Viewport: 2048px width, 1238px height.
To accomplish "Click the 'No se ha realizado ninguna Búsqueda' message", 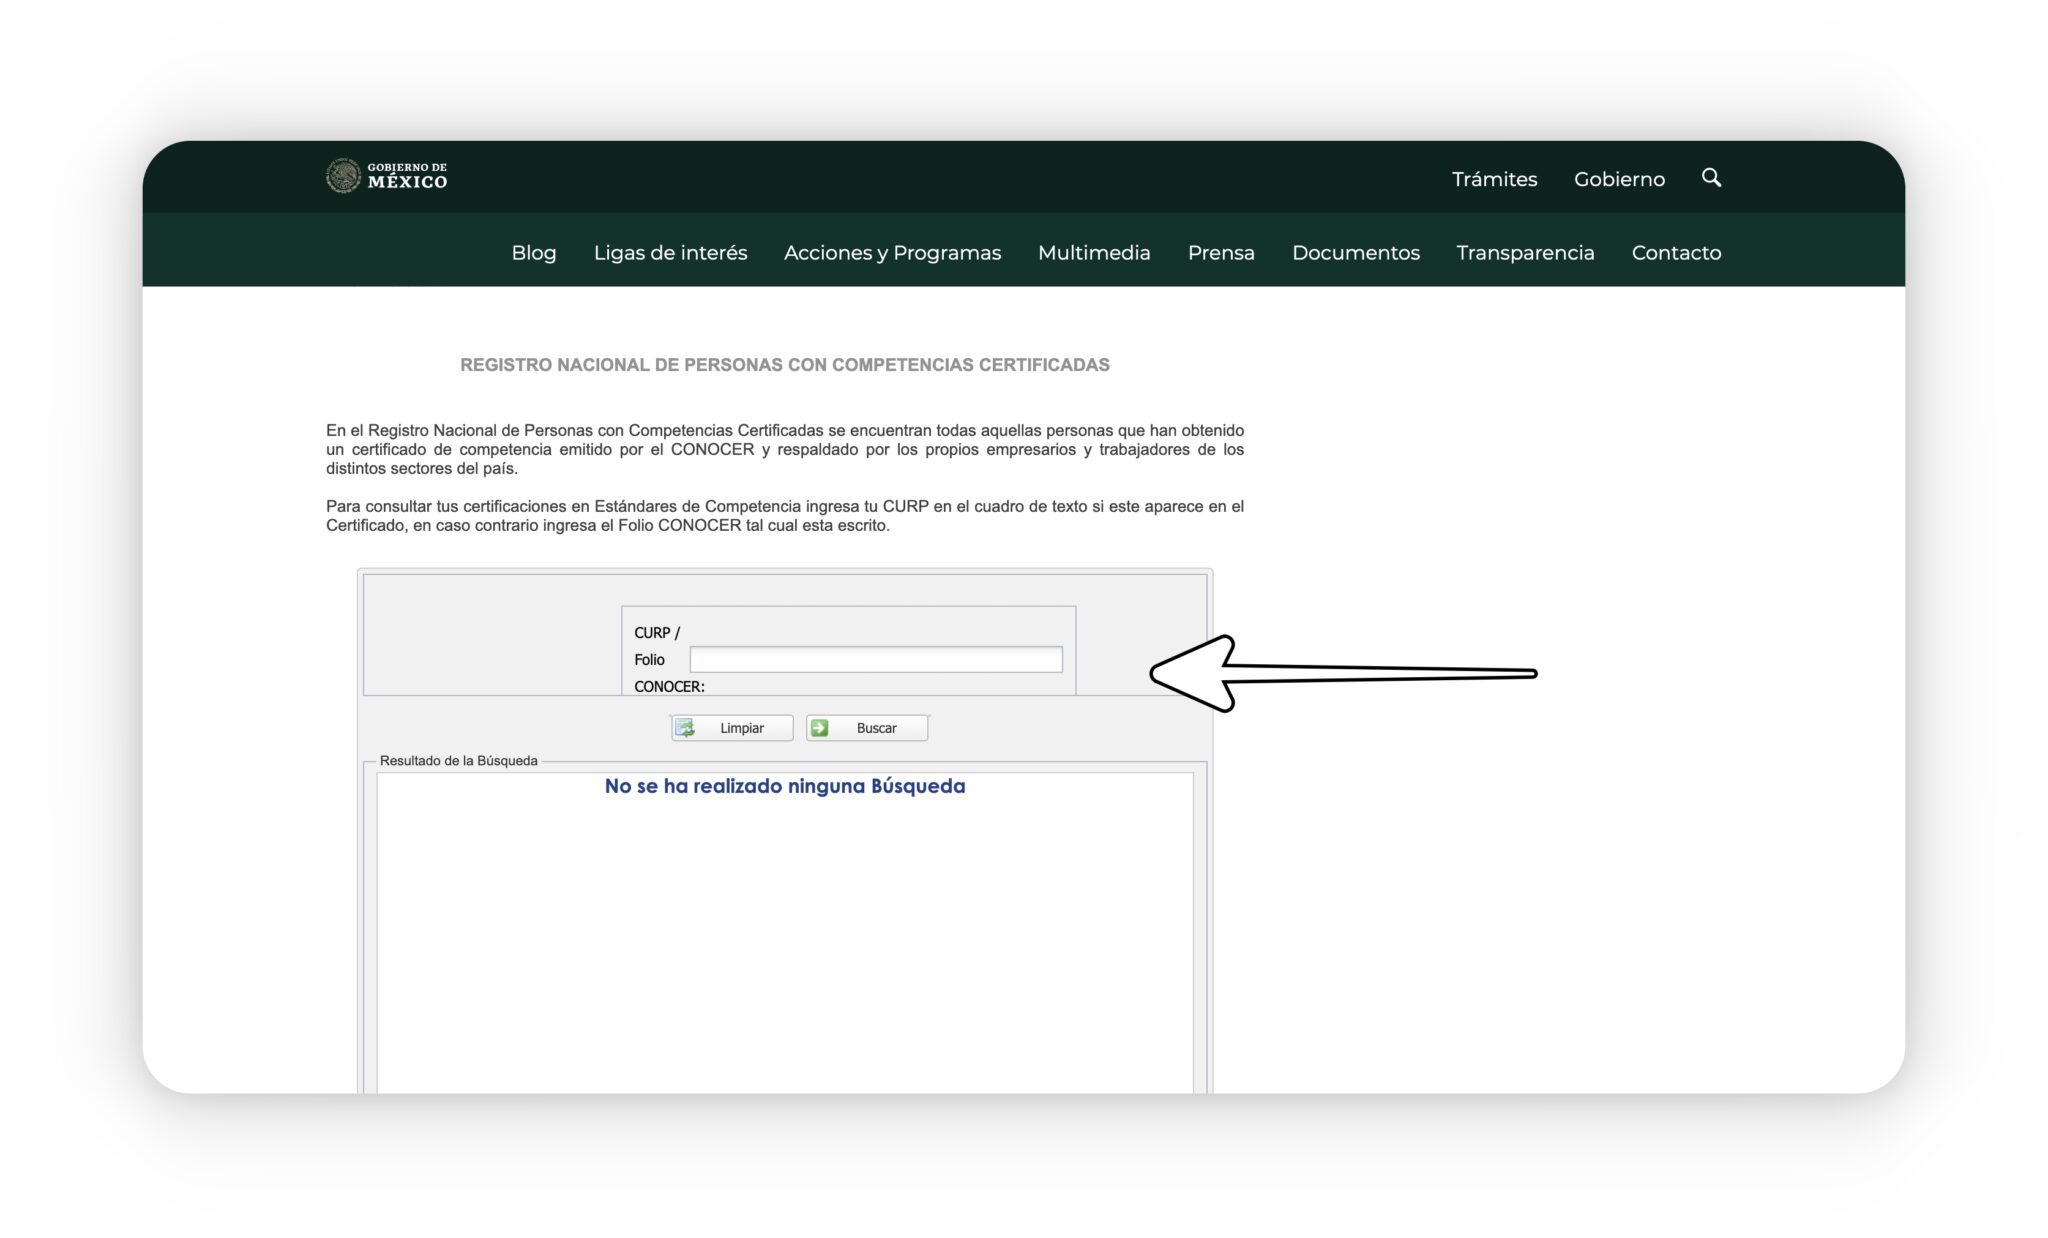I will [785, 786].
